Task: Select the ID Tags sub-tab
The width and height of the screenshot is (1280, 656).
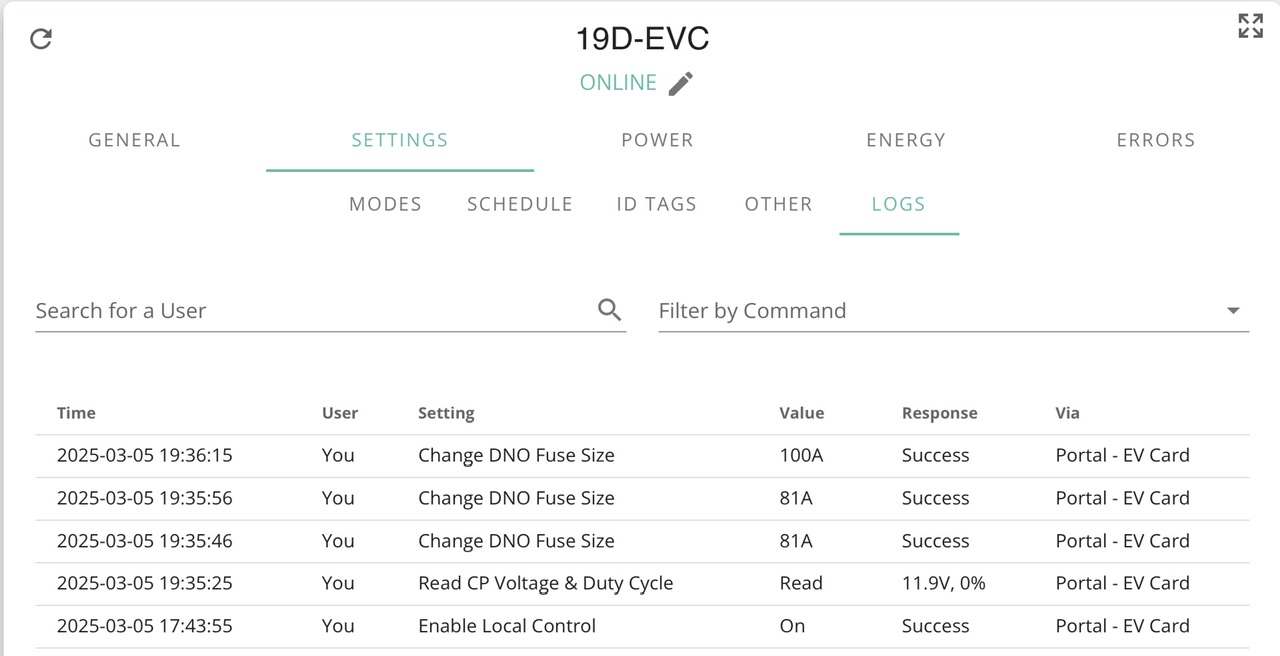Action: click(656, 204)
